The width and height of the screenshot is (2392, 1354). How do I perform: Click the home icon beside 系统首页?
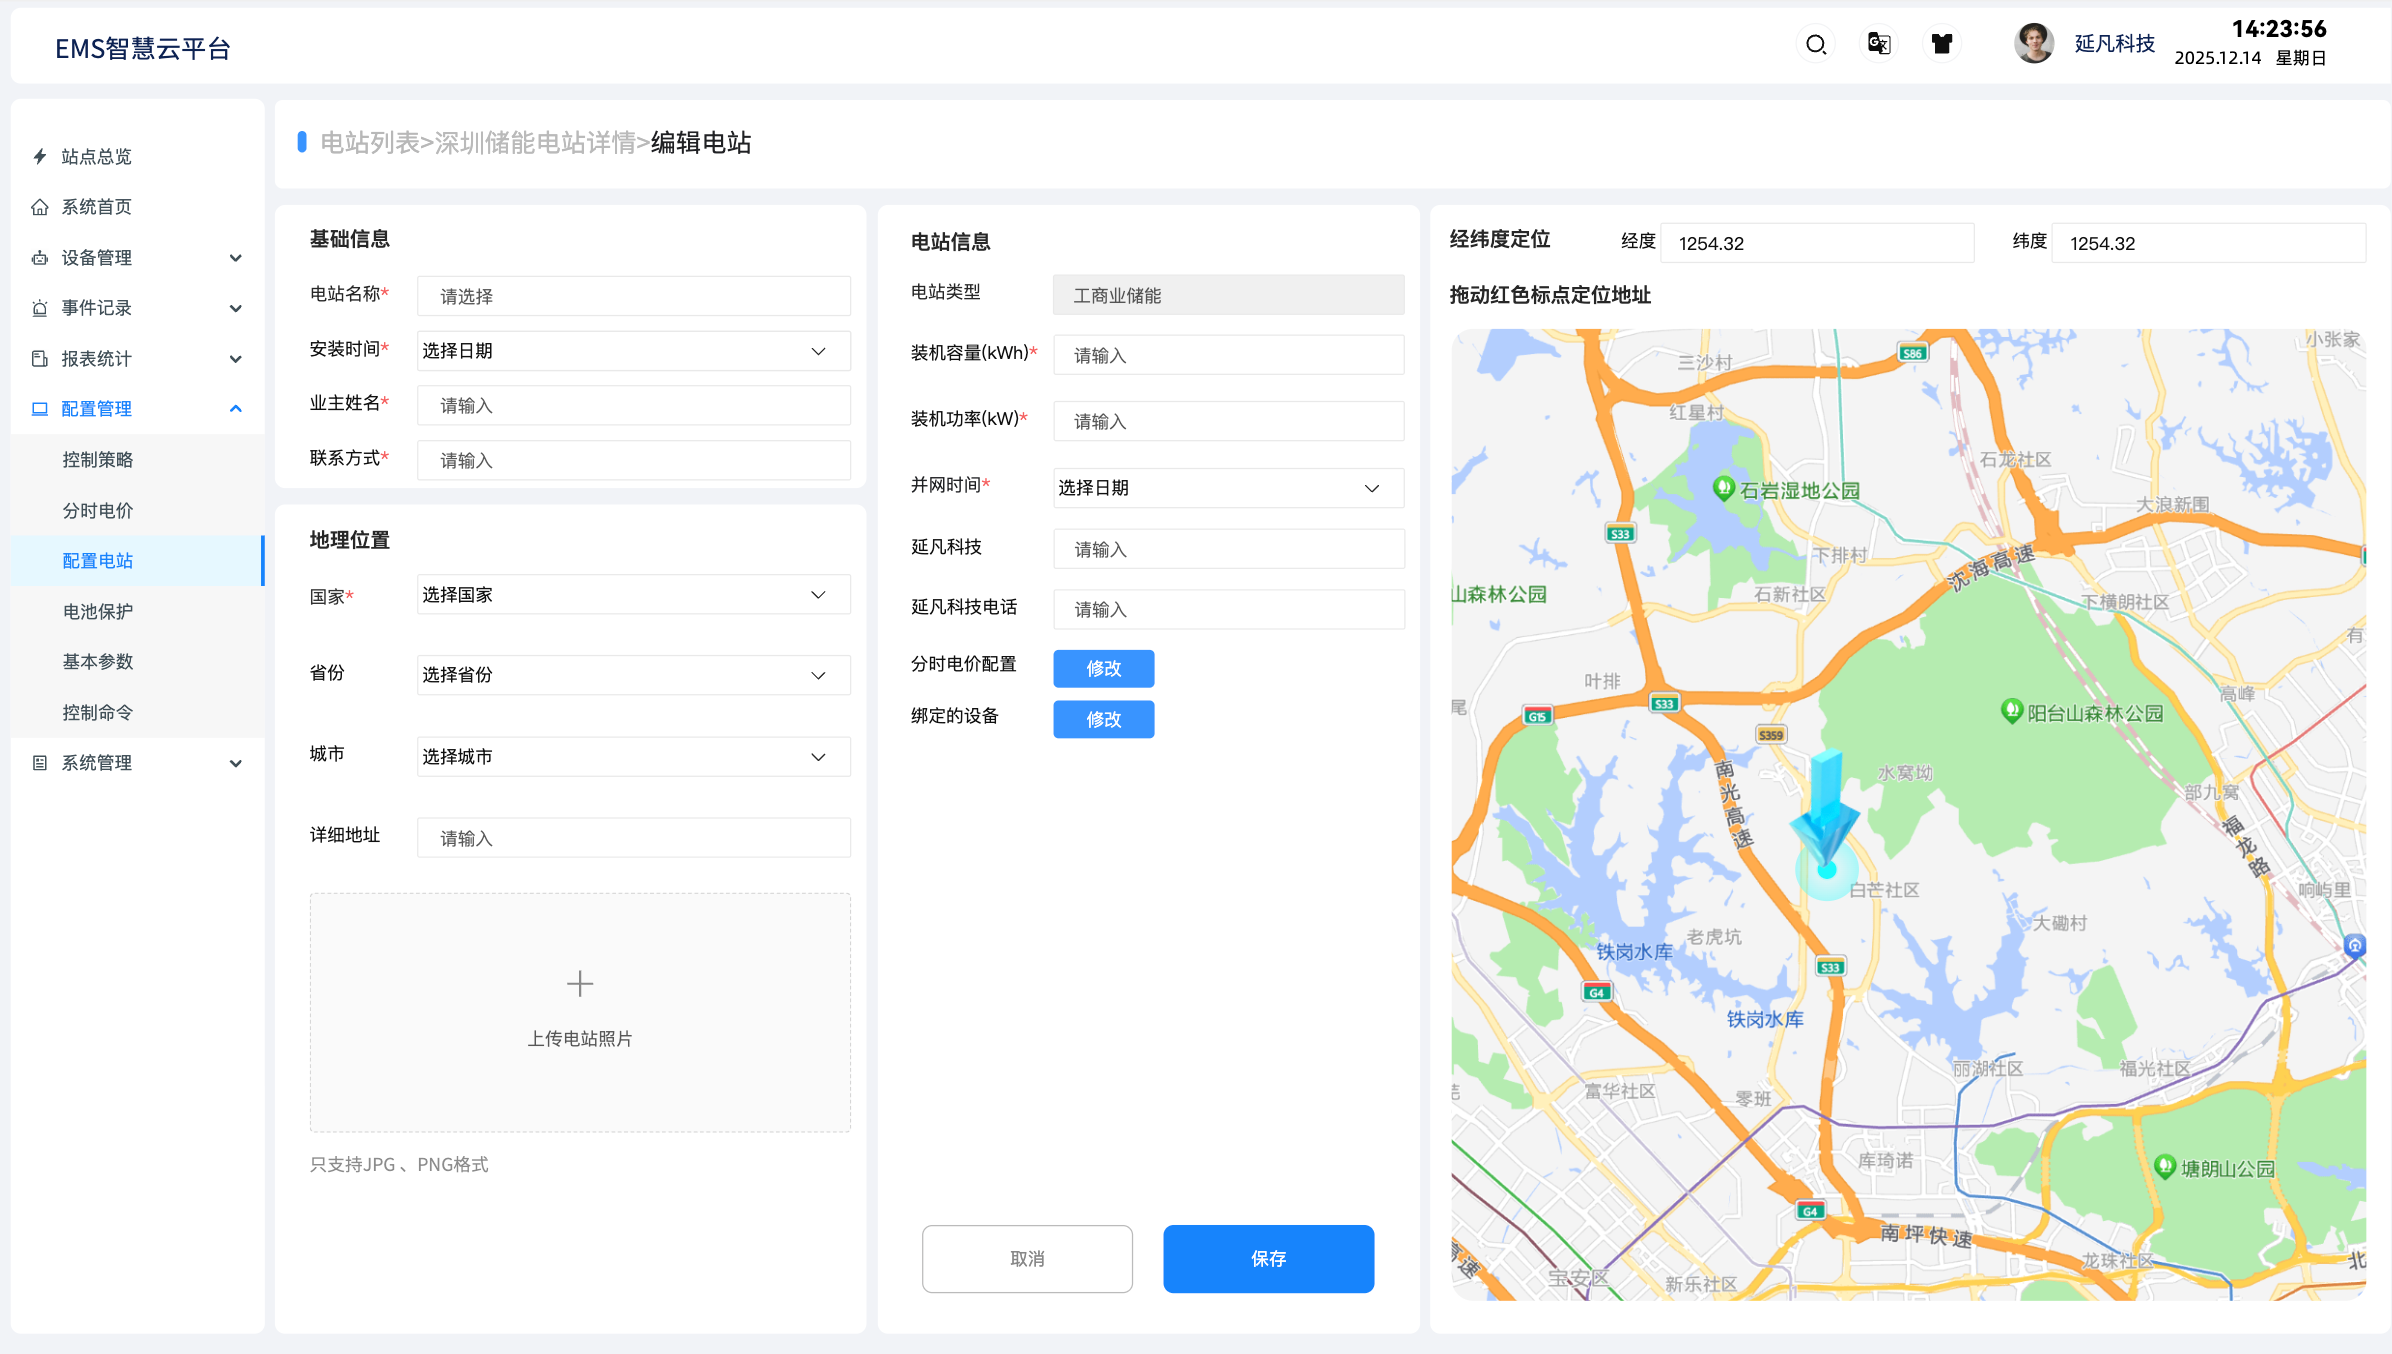40,207
